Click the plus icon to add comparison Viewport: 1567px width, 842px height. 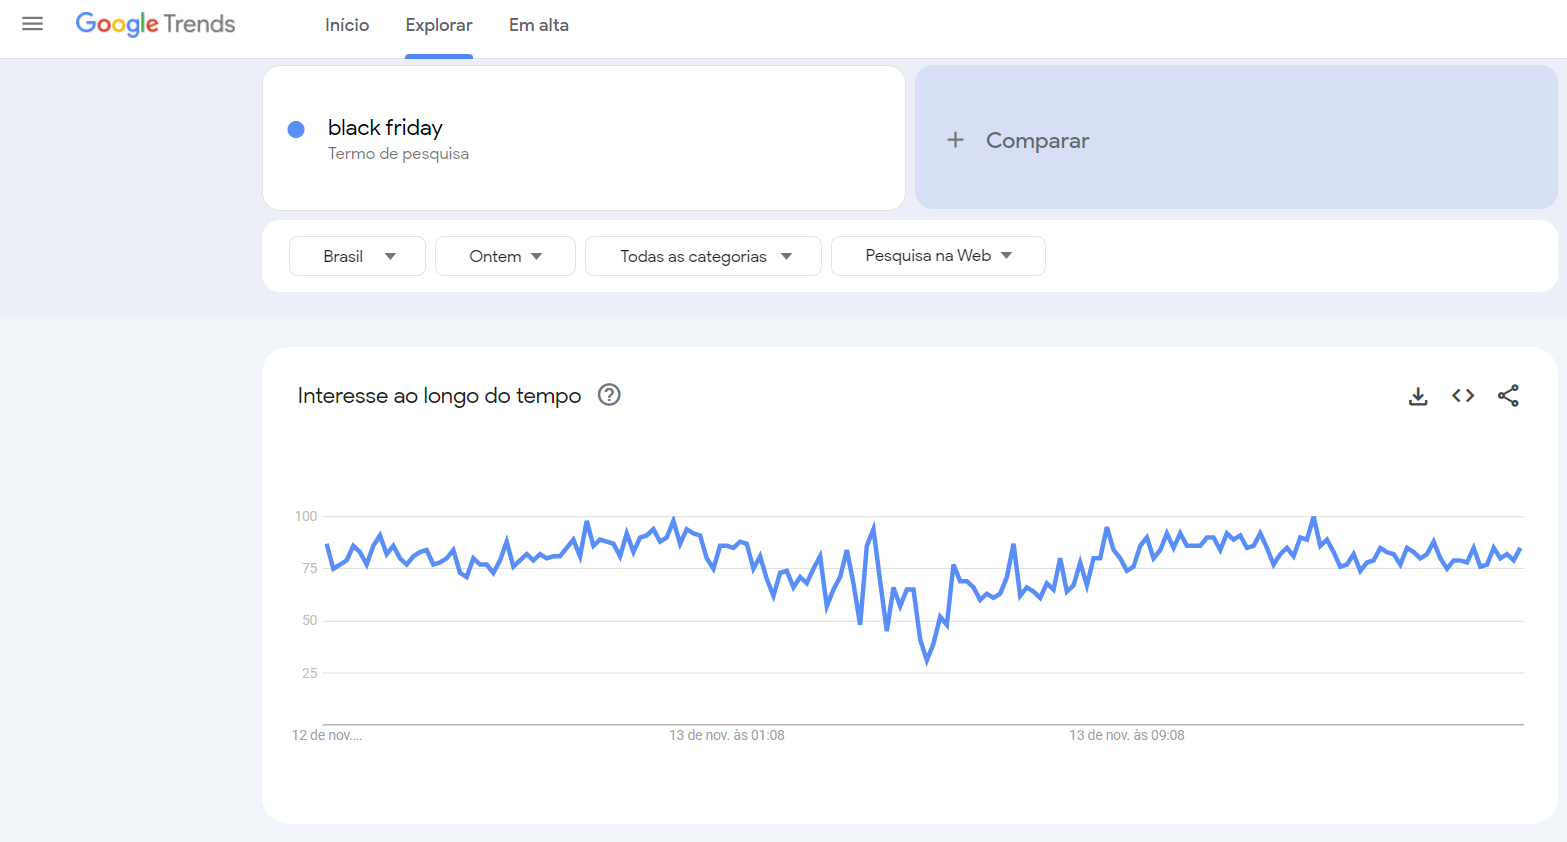[x=956, y=140]
